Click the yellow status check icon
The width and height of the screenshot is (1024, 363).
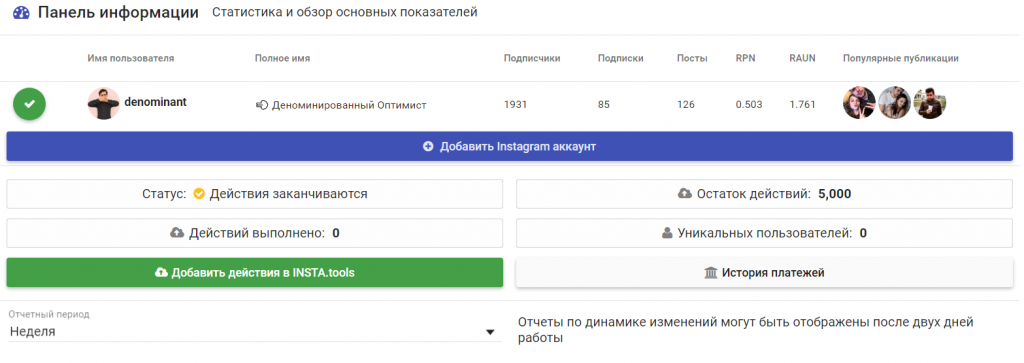[200, 194]
